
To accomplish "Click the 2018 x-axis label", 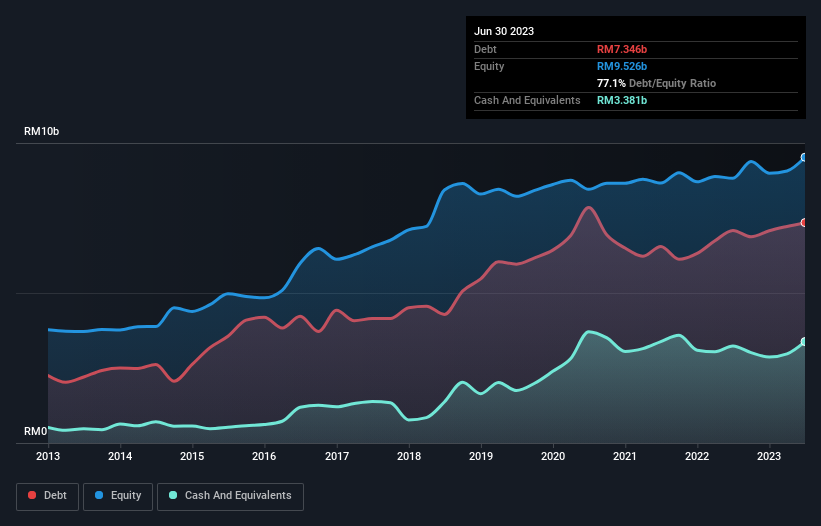I will (409, 456).
